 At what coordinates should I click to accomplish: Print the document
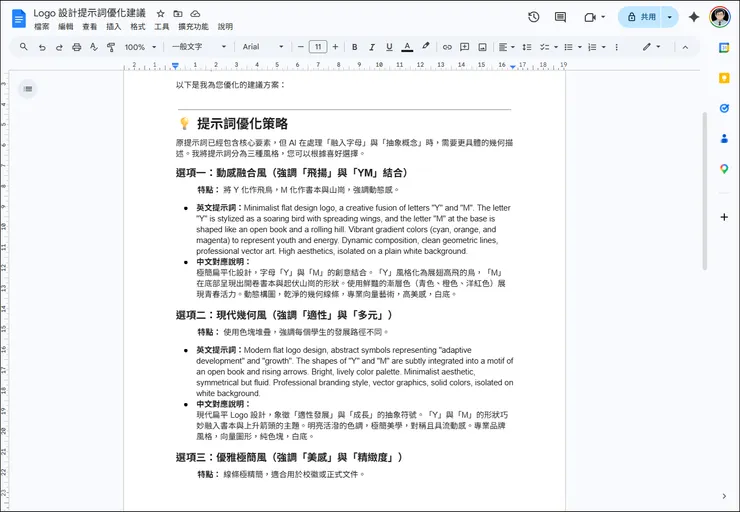click(76, 47)
